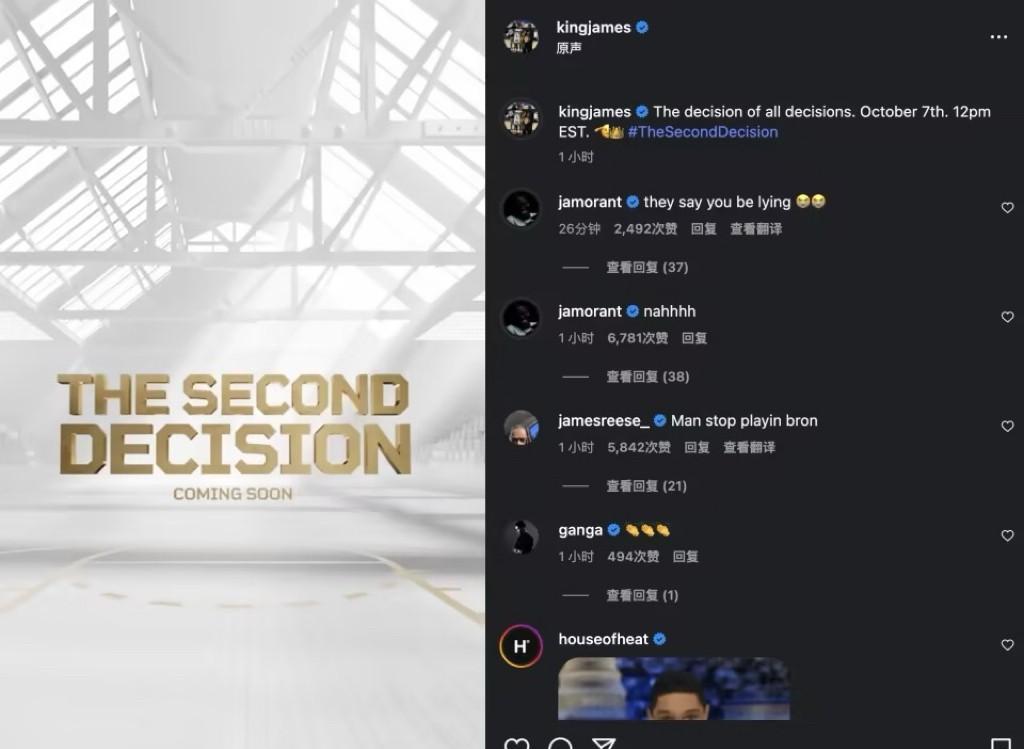Reply to jamorant's "they say you be lying" comment
The height and width of the screenshot is (749, 1024).
pyautogui.click(x=703, y=229)
